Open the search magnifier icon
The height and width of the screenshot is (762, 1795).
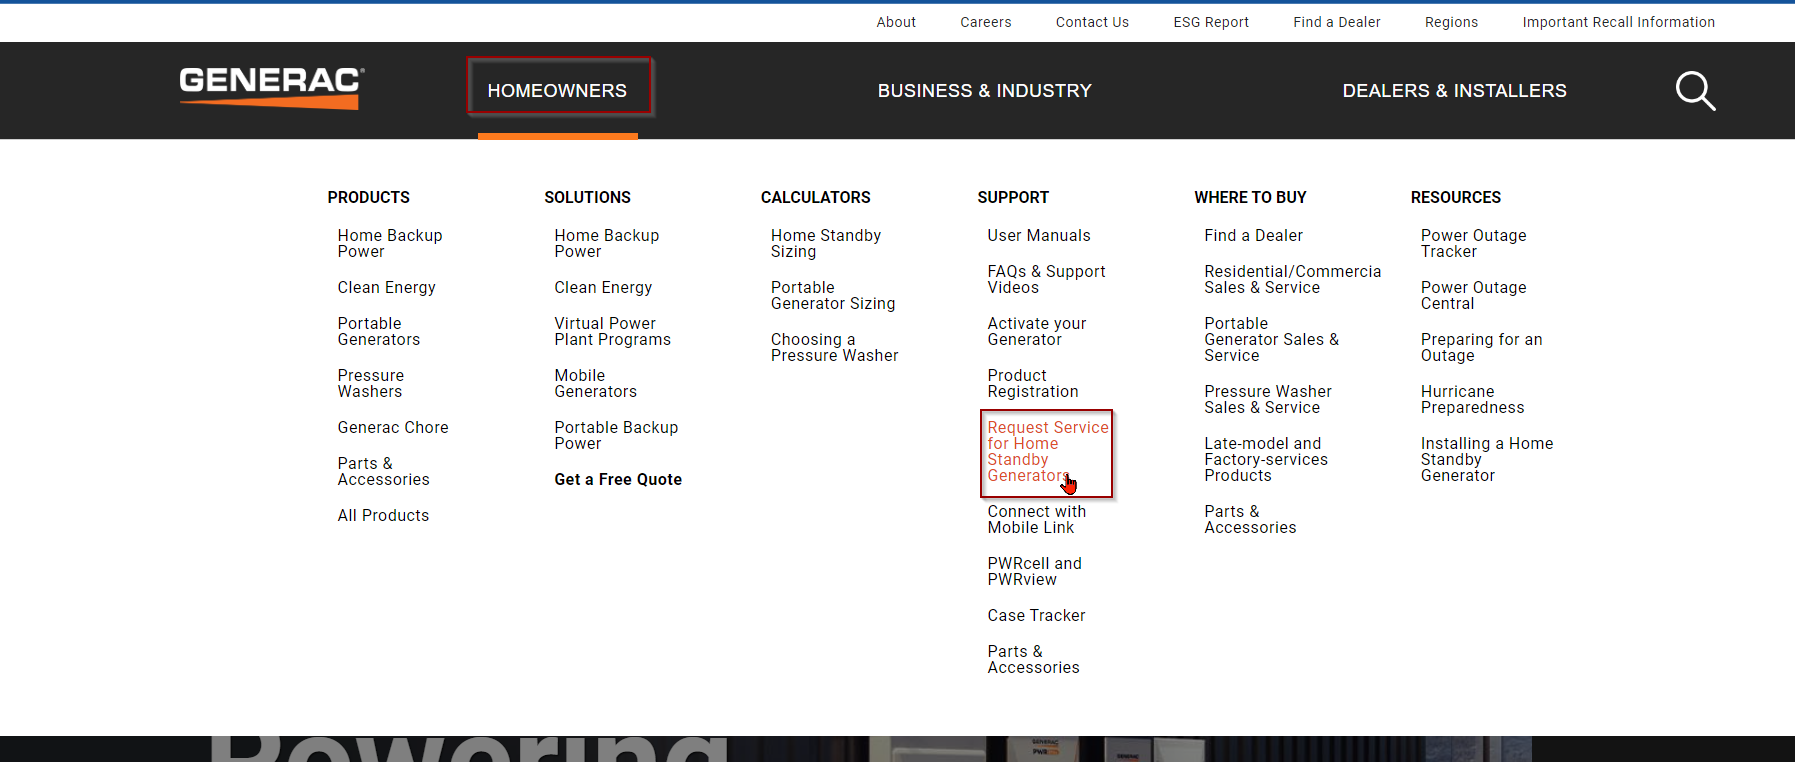point(1695,90)
